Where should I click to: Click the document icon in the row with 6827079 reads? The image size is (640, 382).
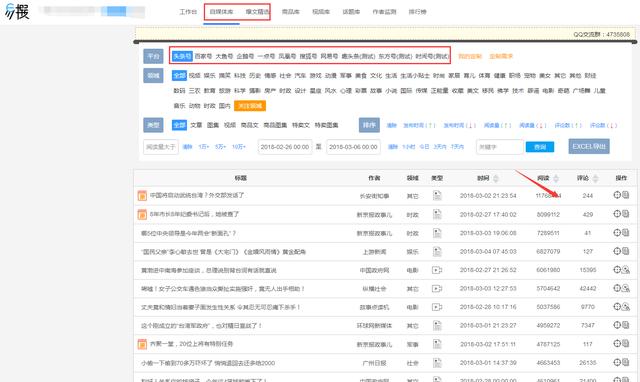point(626,251)
